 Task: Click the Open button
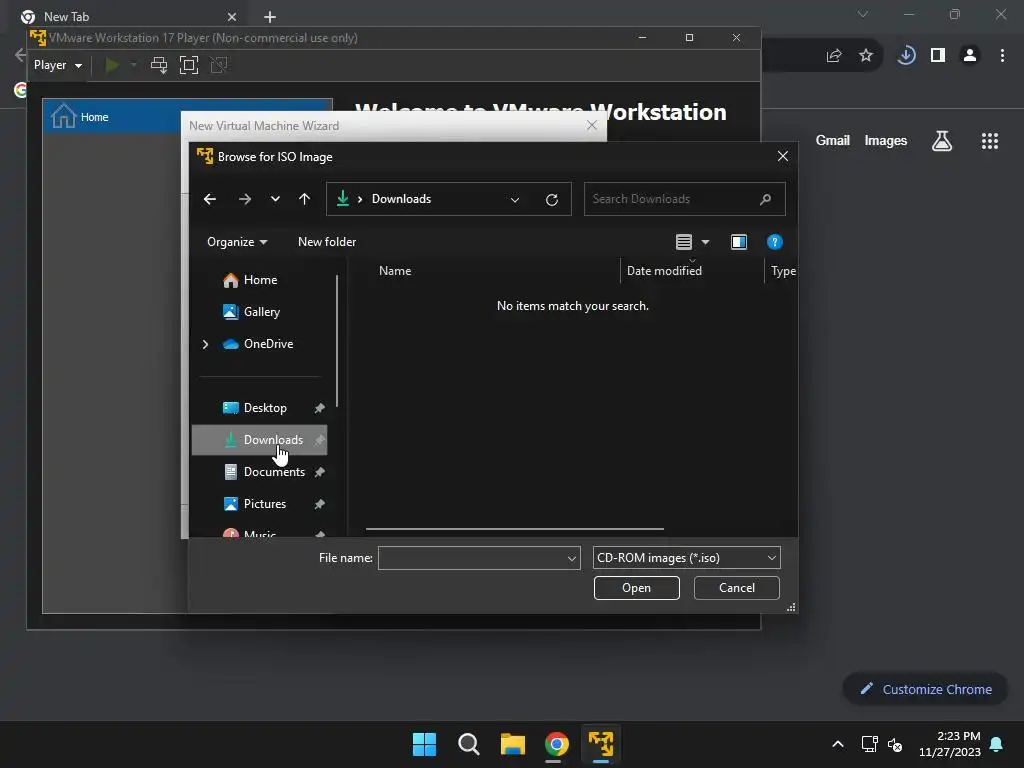point(636,588)
